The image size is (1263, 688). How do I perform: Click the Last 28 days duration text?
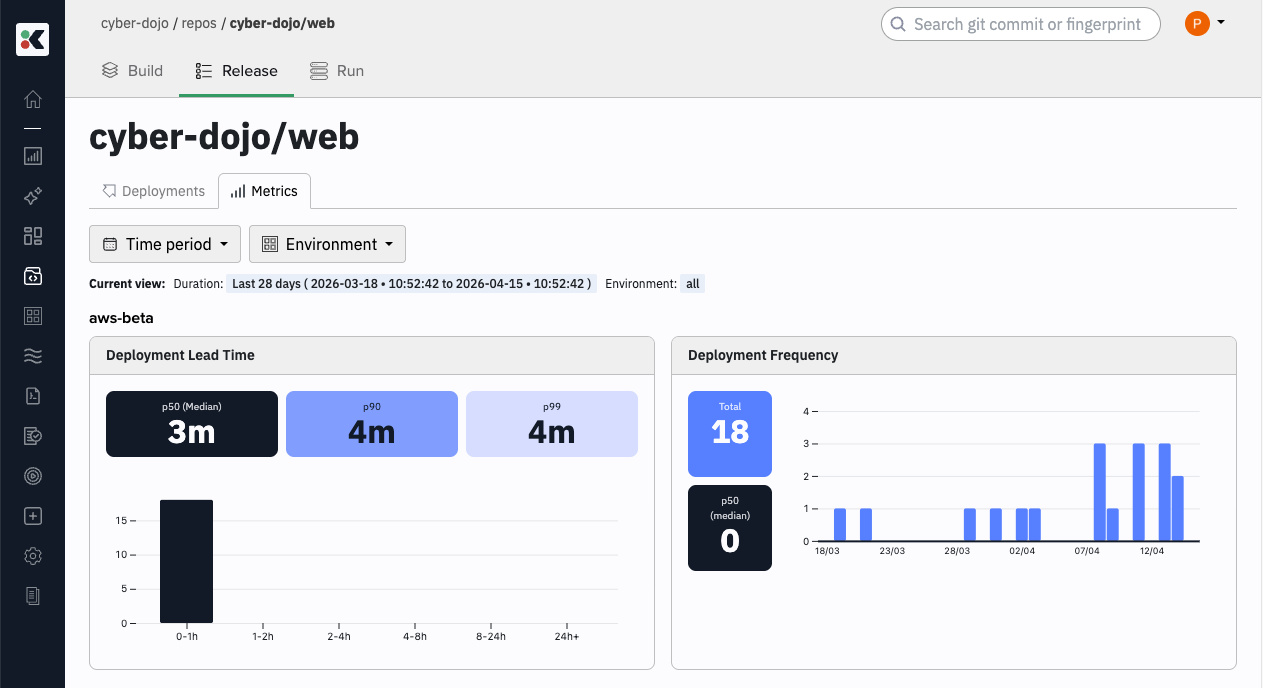pyautogui.click(x=411, y=284)
